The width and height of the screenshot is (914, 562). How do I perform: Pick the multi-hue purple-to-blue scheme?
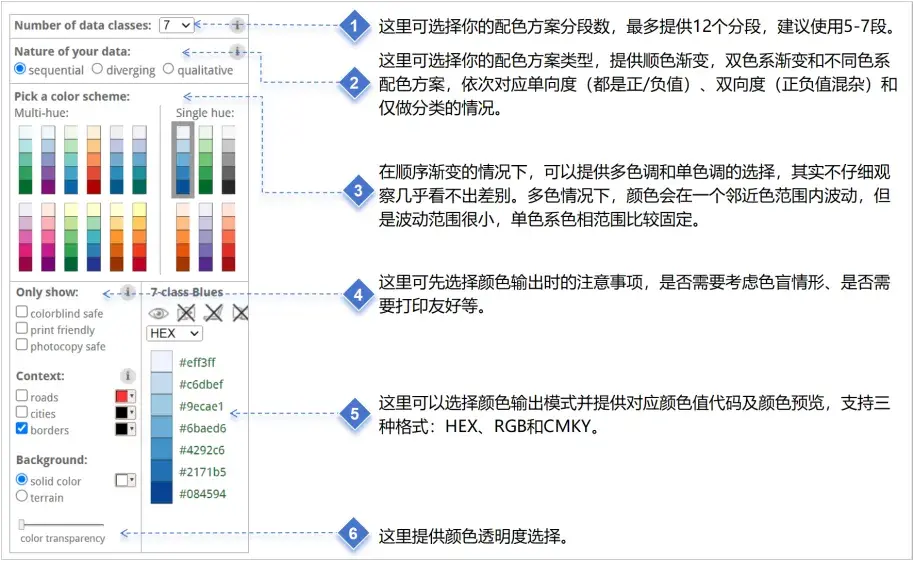[117, 160]
